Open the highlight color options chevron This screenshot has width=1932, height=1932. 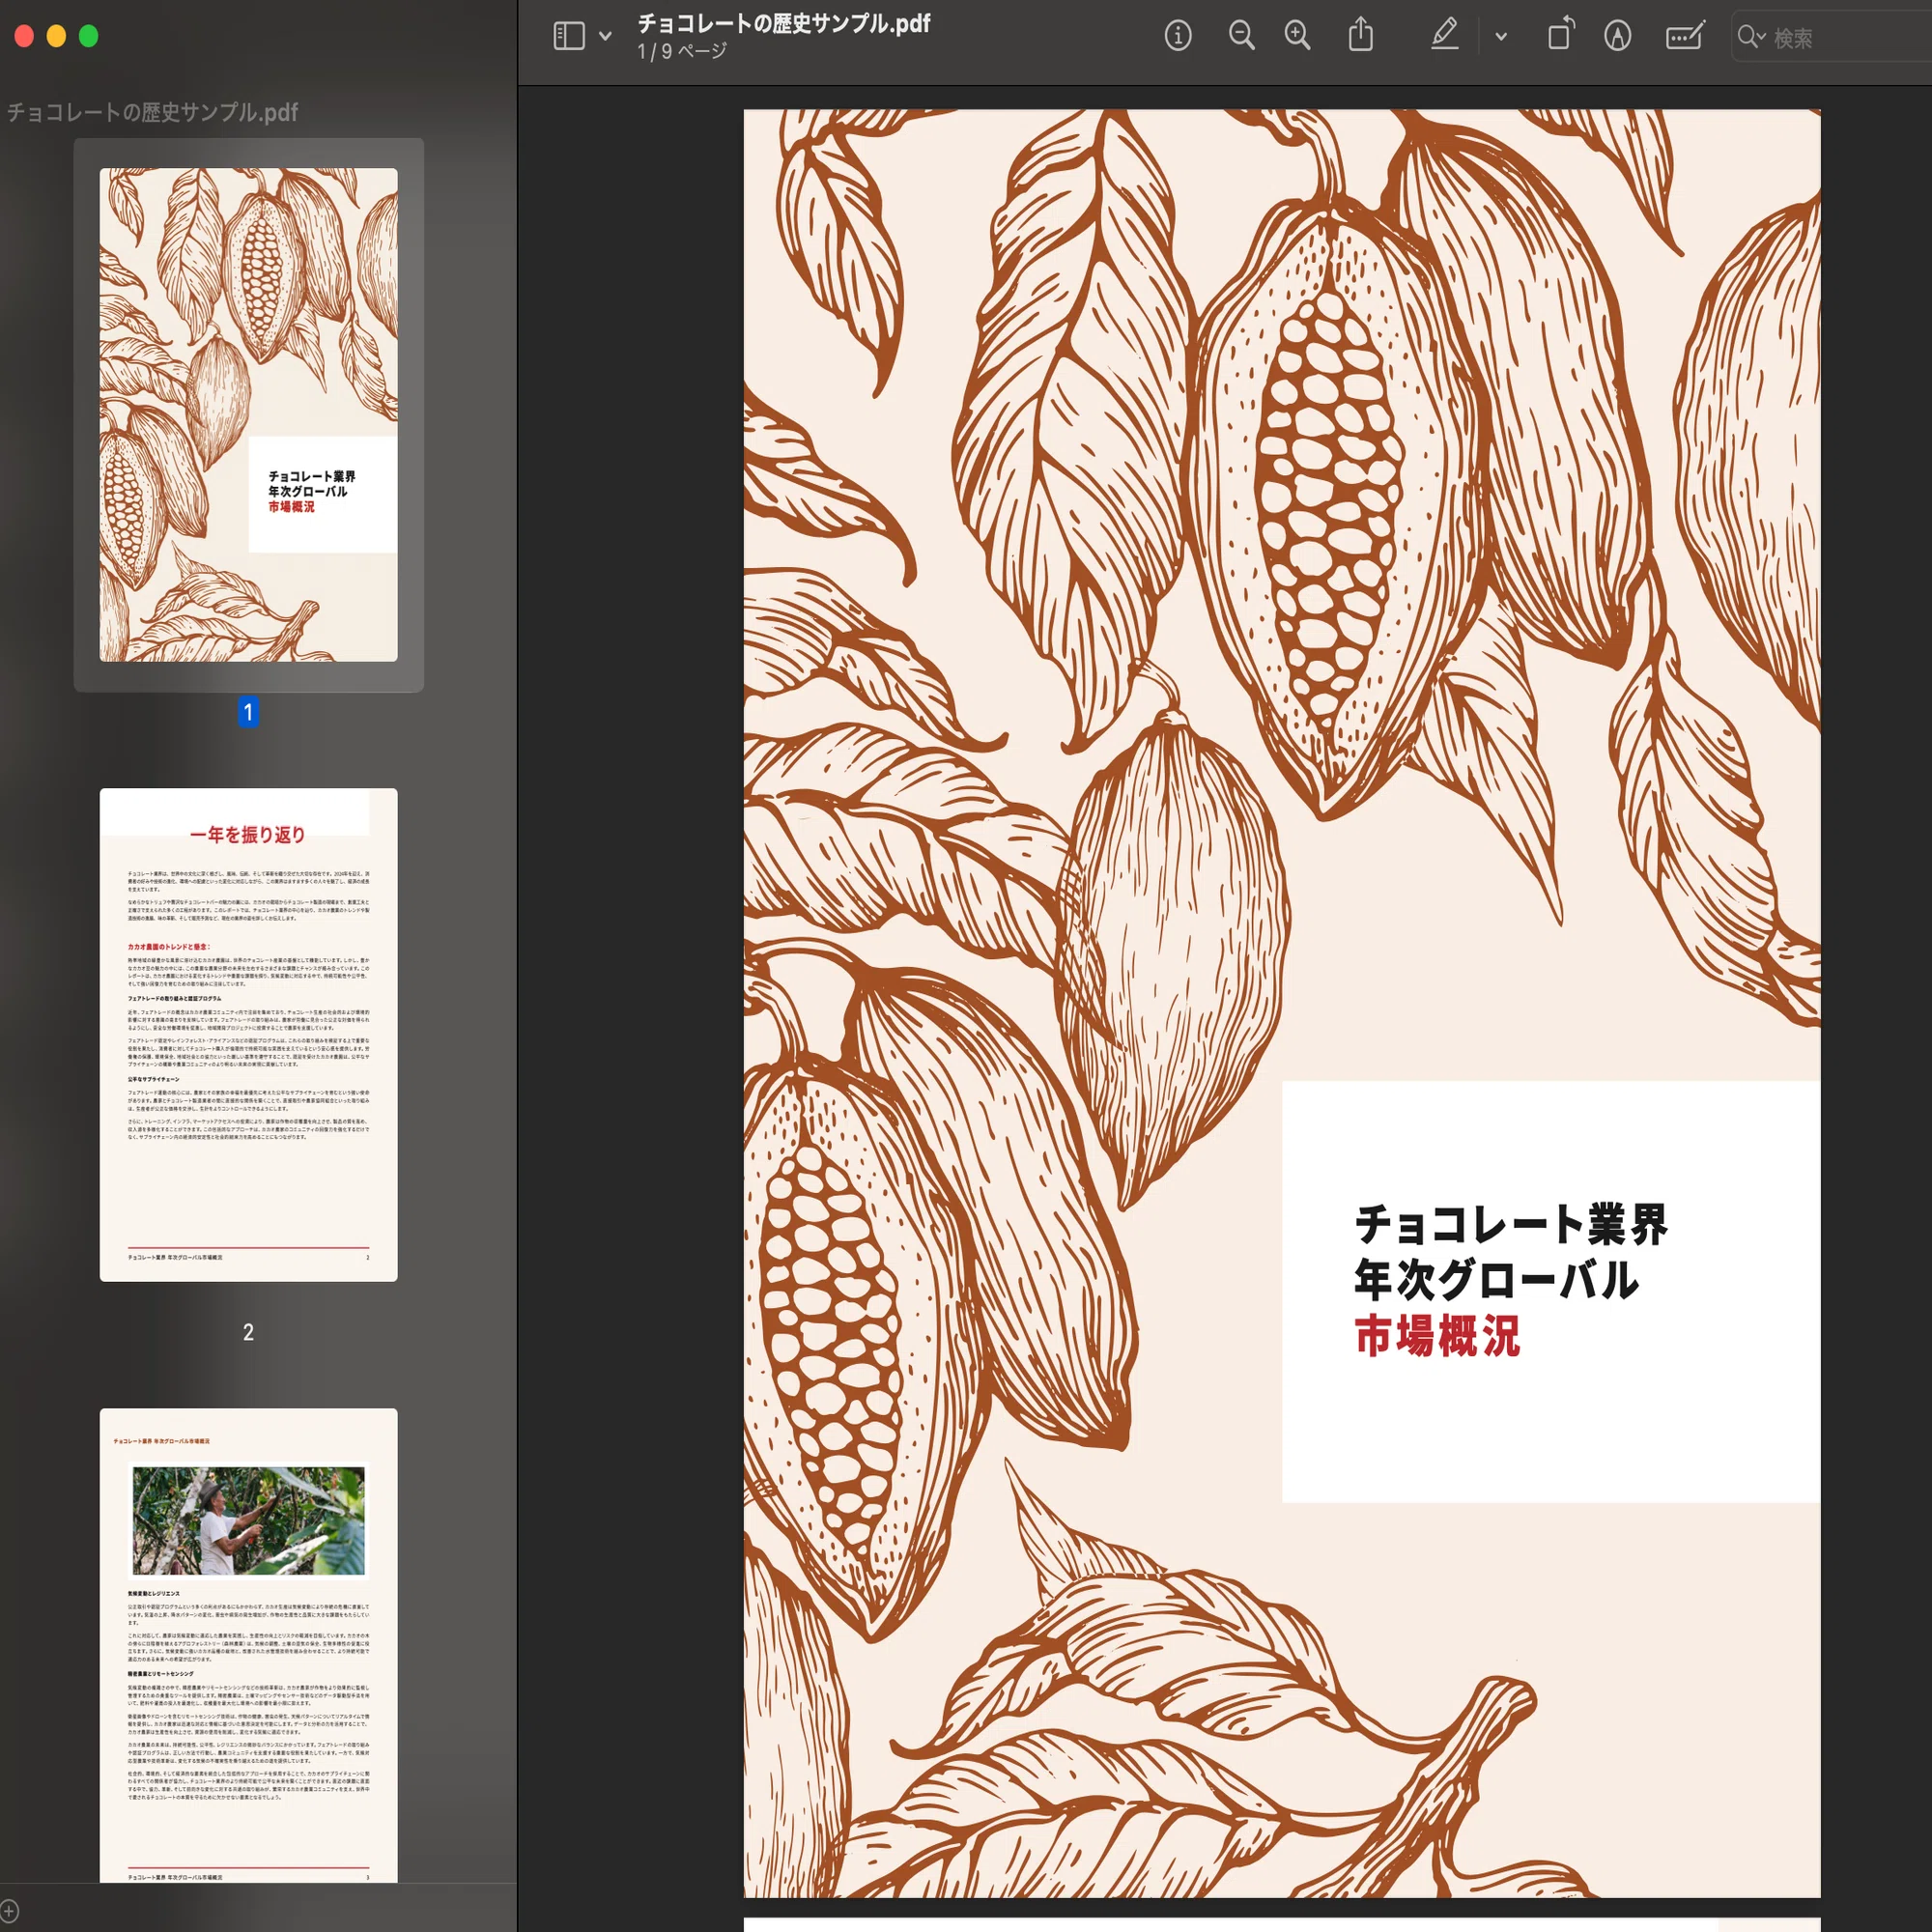coord(1501,36)
